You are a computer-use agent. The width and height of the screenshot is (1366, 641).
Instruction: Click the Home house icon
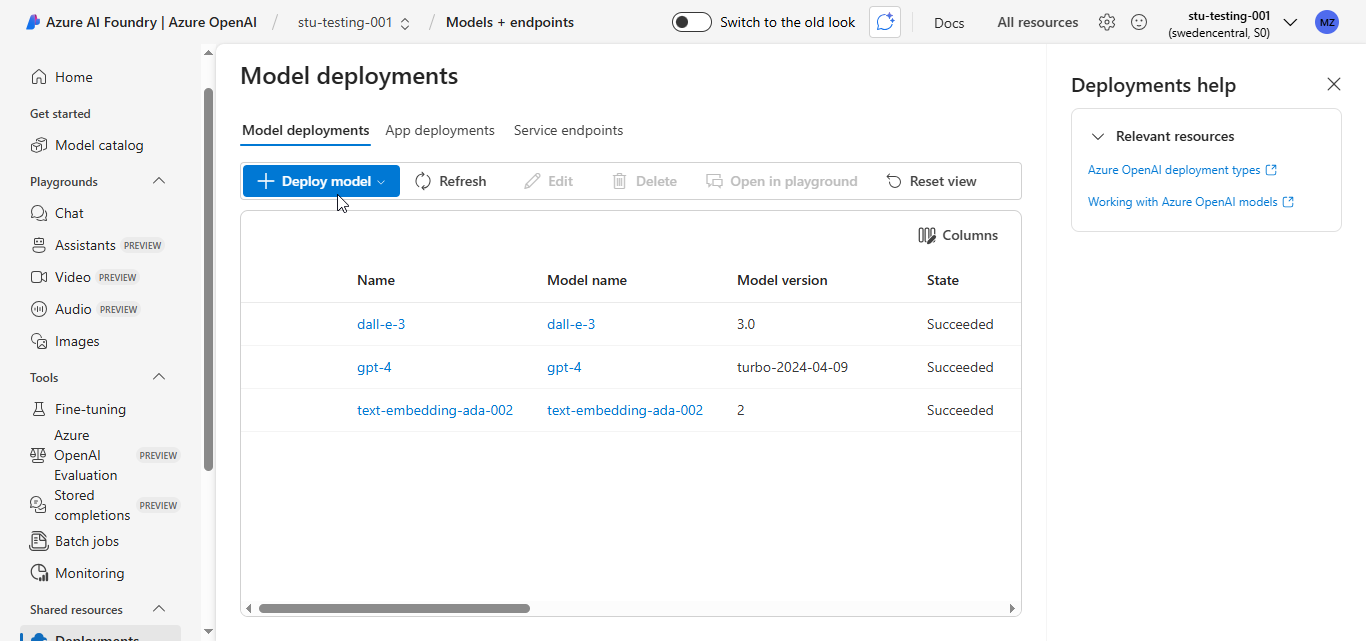click(39, 77)
